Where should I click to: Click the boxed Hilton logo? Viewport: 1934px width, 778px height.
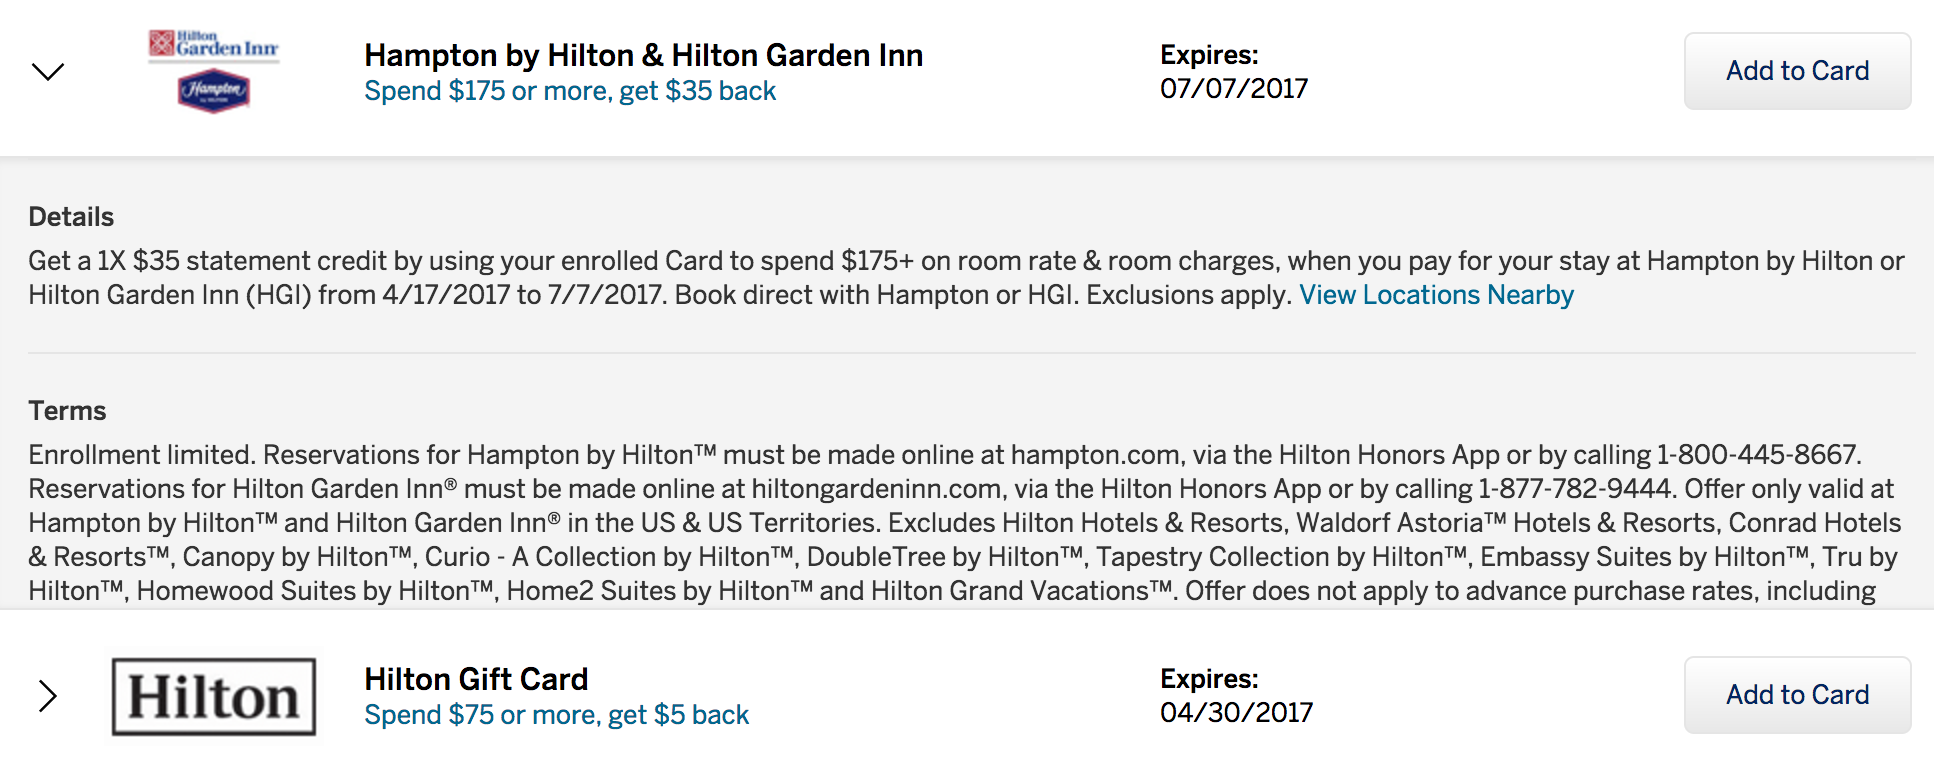[214, 697]
